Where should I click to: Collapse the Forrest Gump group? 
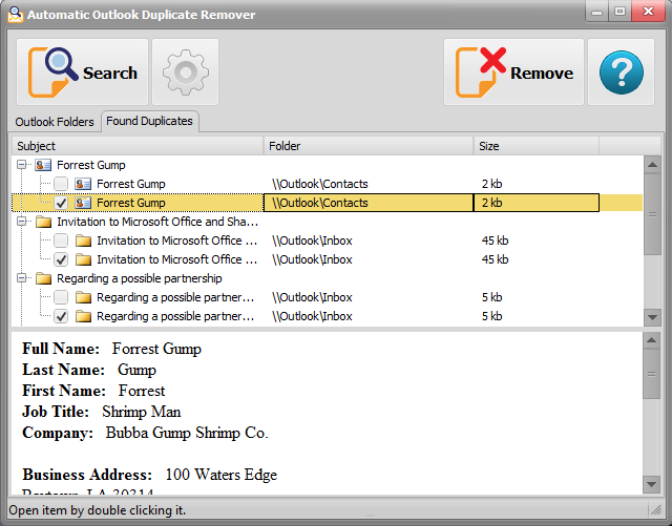(x=21, y=165)
